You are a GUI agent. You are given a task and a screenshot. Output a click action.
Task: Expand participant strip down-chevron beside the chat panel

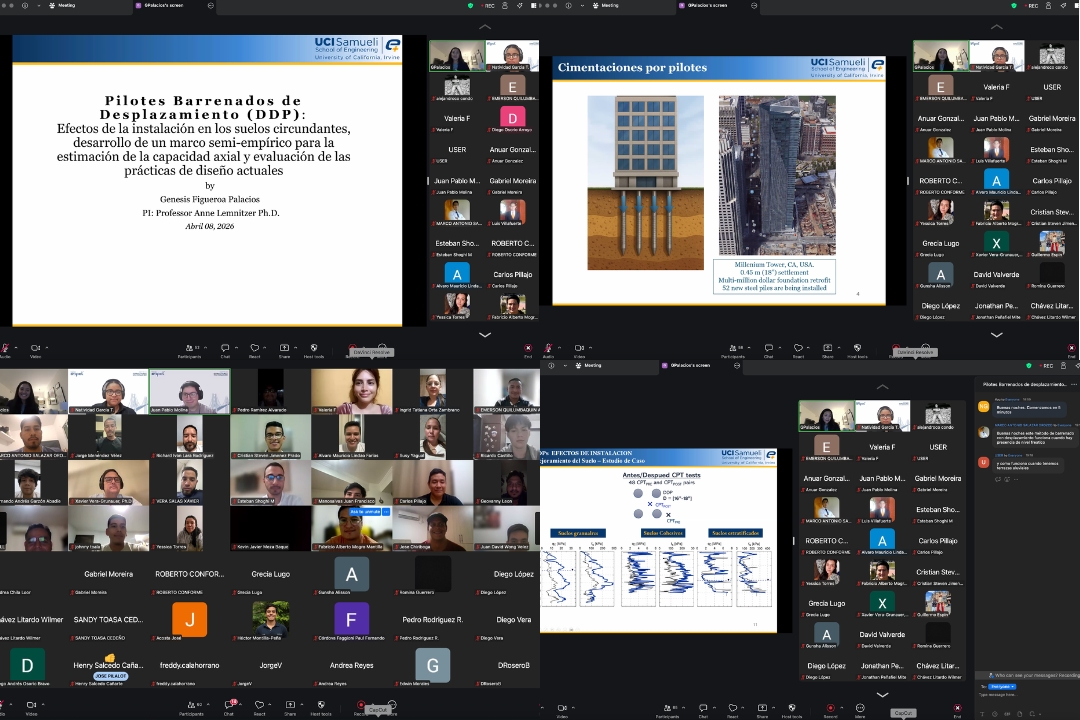(x=882, y=694)
